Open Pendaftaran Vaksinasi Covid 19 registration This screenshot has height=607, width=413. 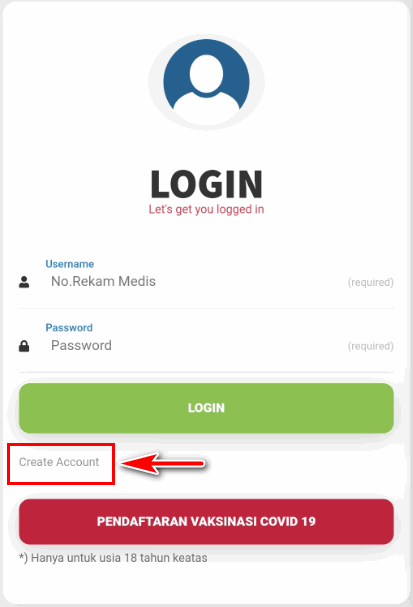pyautogui.click(x=206, y=521)
